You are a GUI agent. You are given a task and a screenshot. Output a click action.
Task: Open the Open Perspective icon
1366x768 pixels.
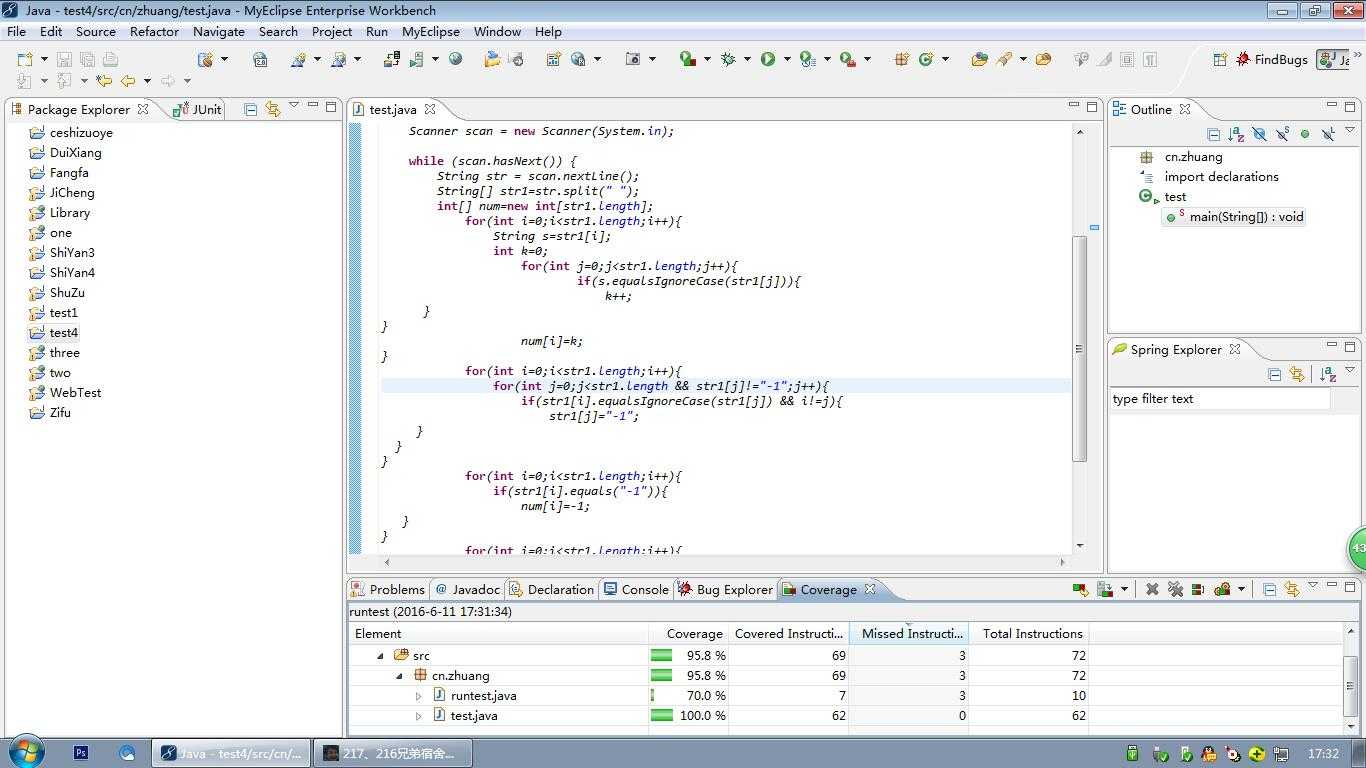click(1220, 59)
